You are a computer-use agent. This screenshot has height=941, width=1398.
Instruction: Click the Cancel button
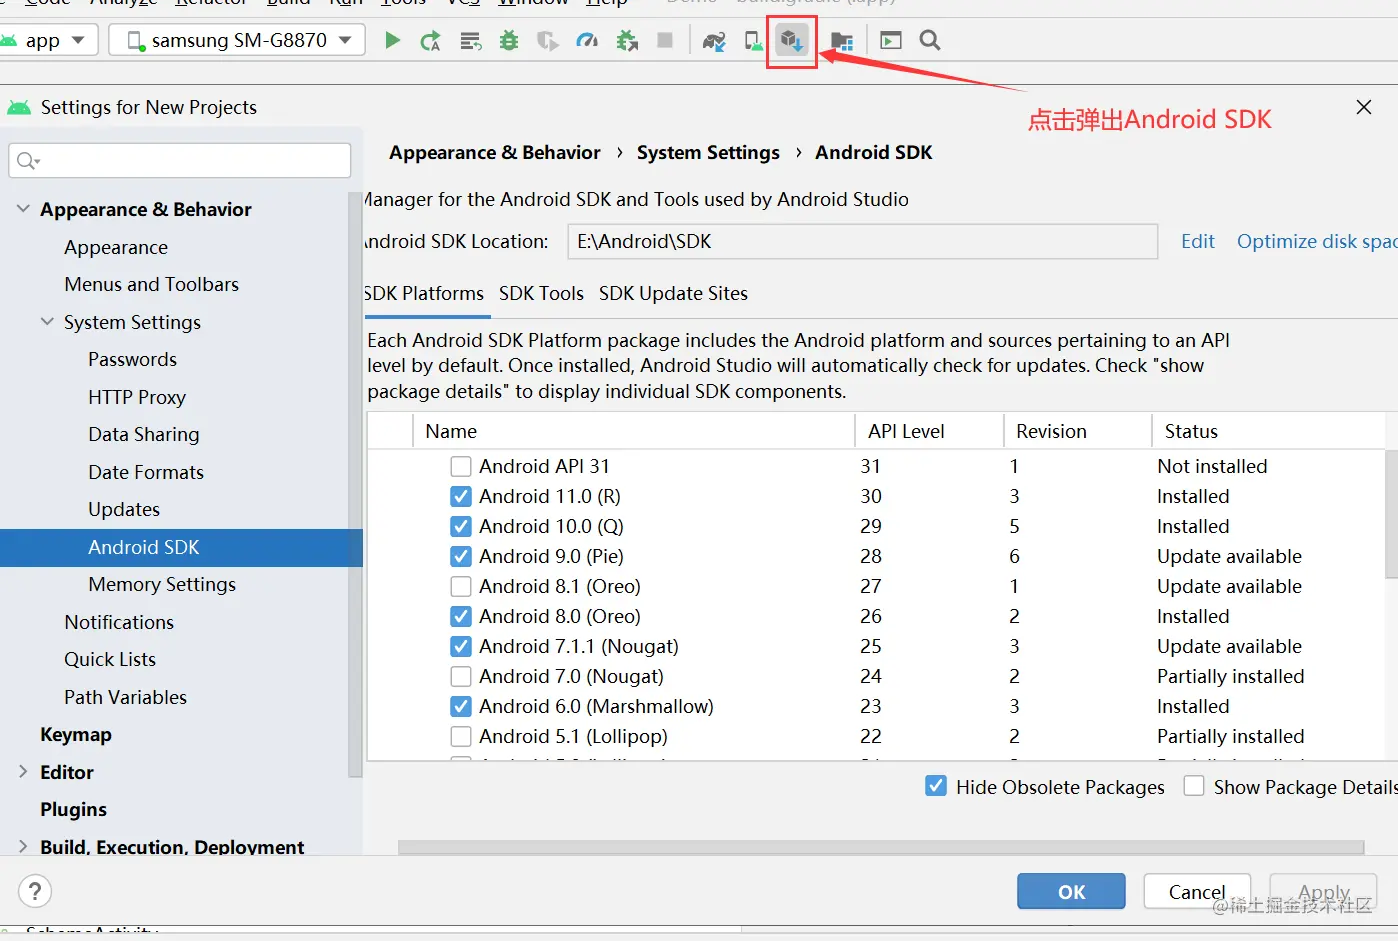[x=1197, y=892]
